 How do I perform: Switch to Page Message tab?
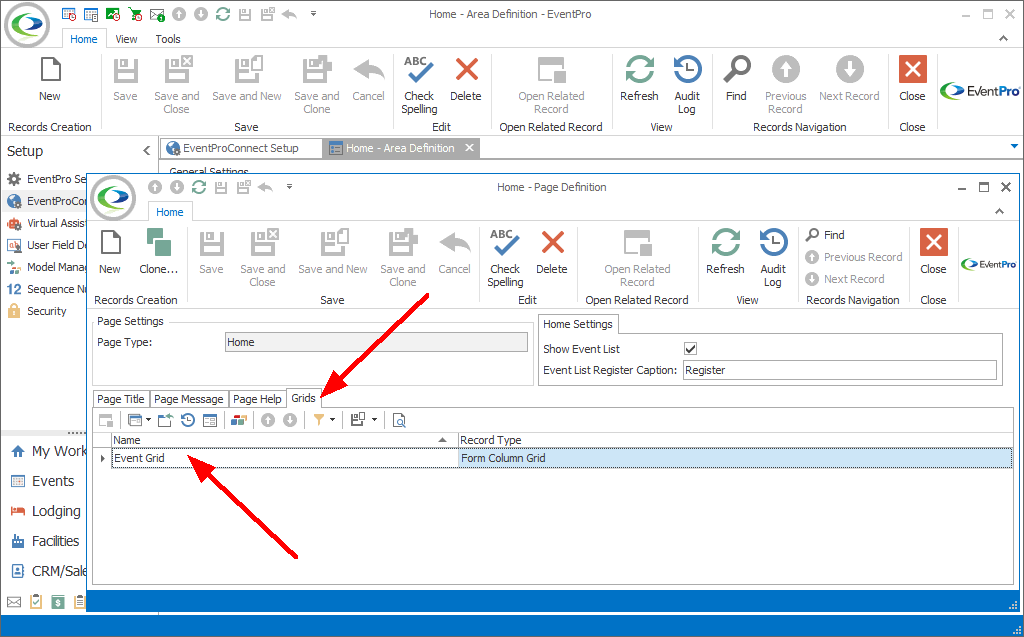189,399
